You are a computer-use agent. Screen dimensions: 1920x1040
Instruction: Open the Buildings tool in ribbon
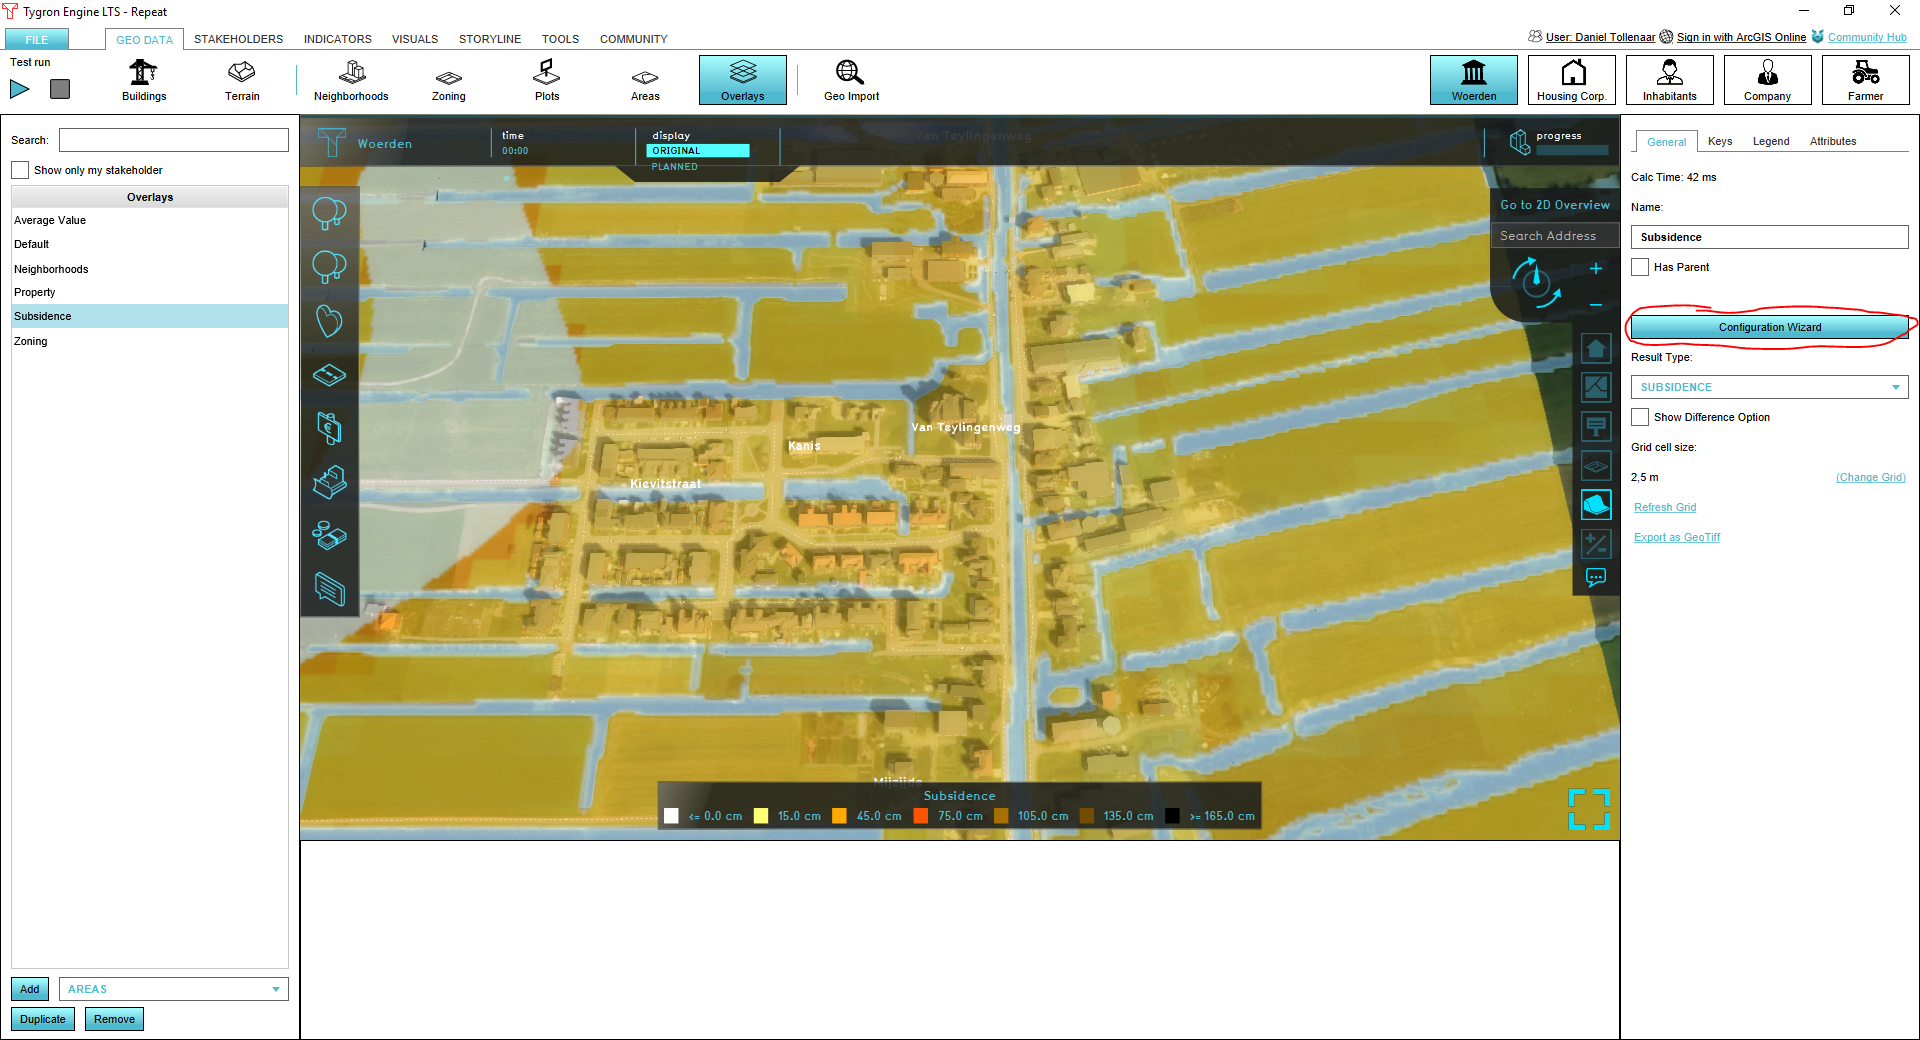point(144,80)
